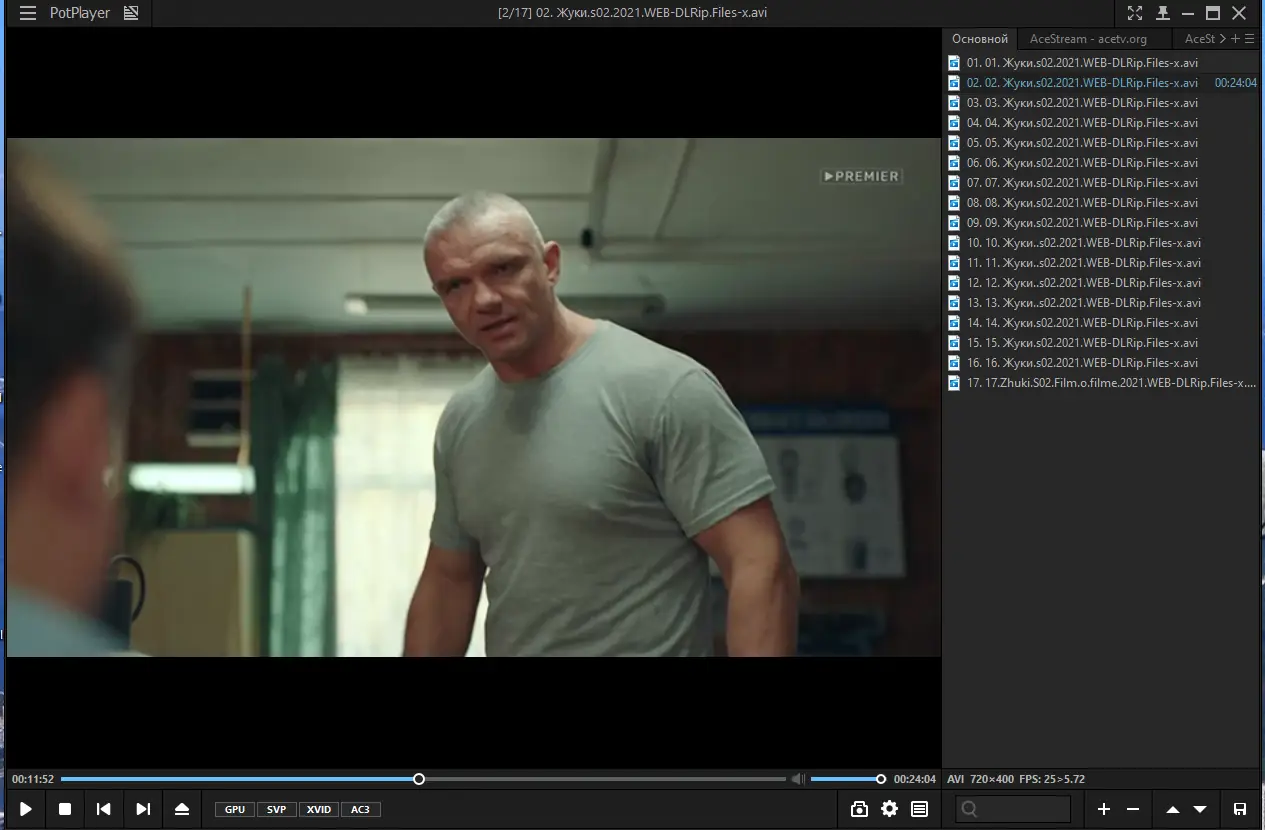1265x830 pixels.
Task: Stop playback with the Stop button
Action: coord(65,809)
